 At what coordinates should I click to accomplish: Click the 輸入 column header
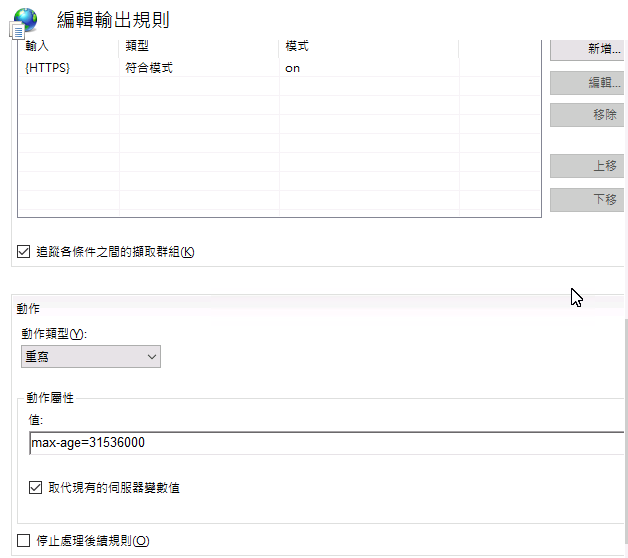point(68,47)
